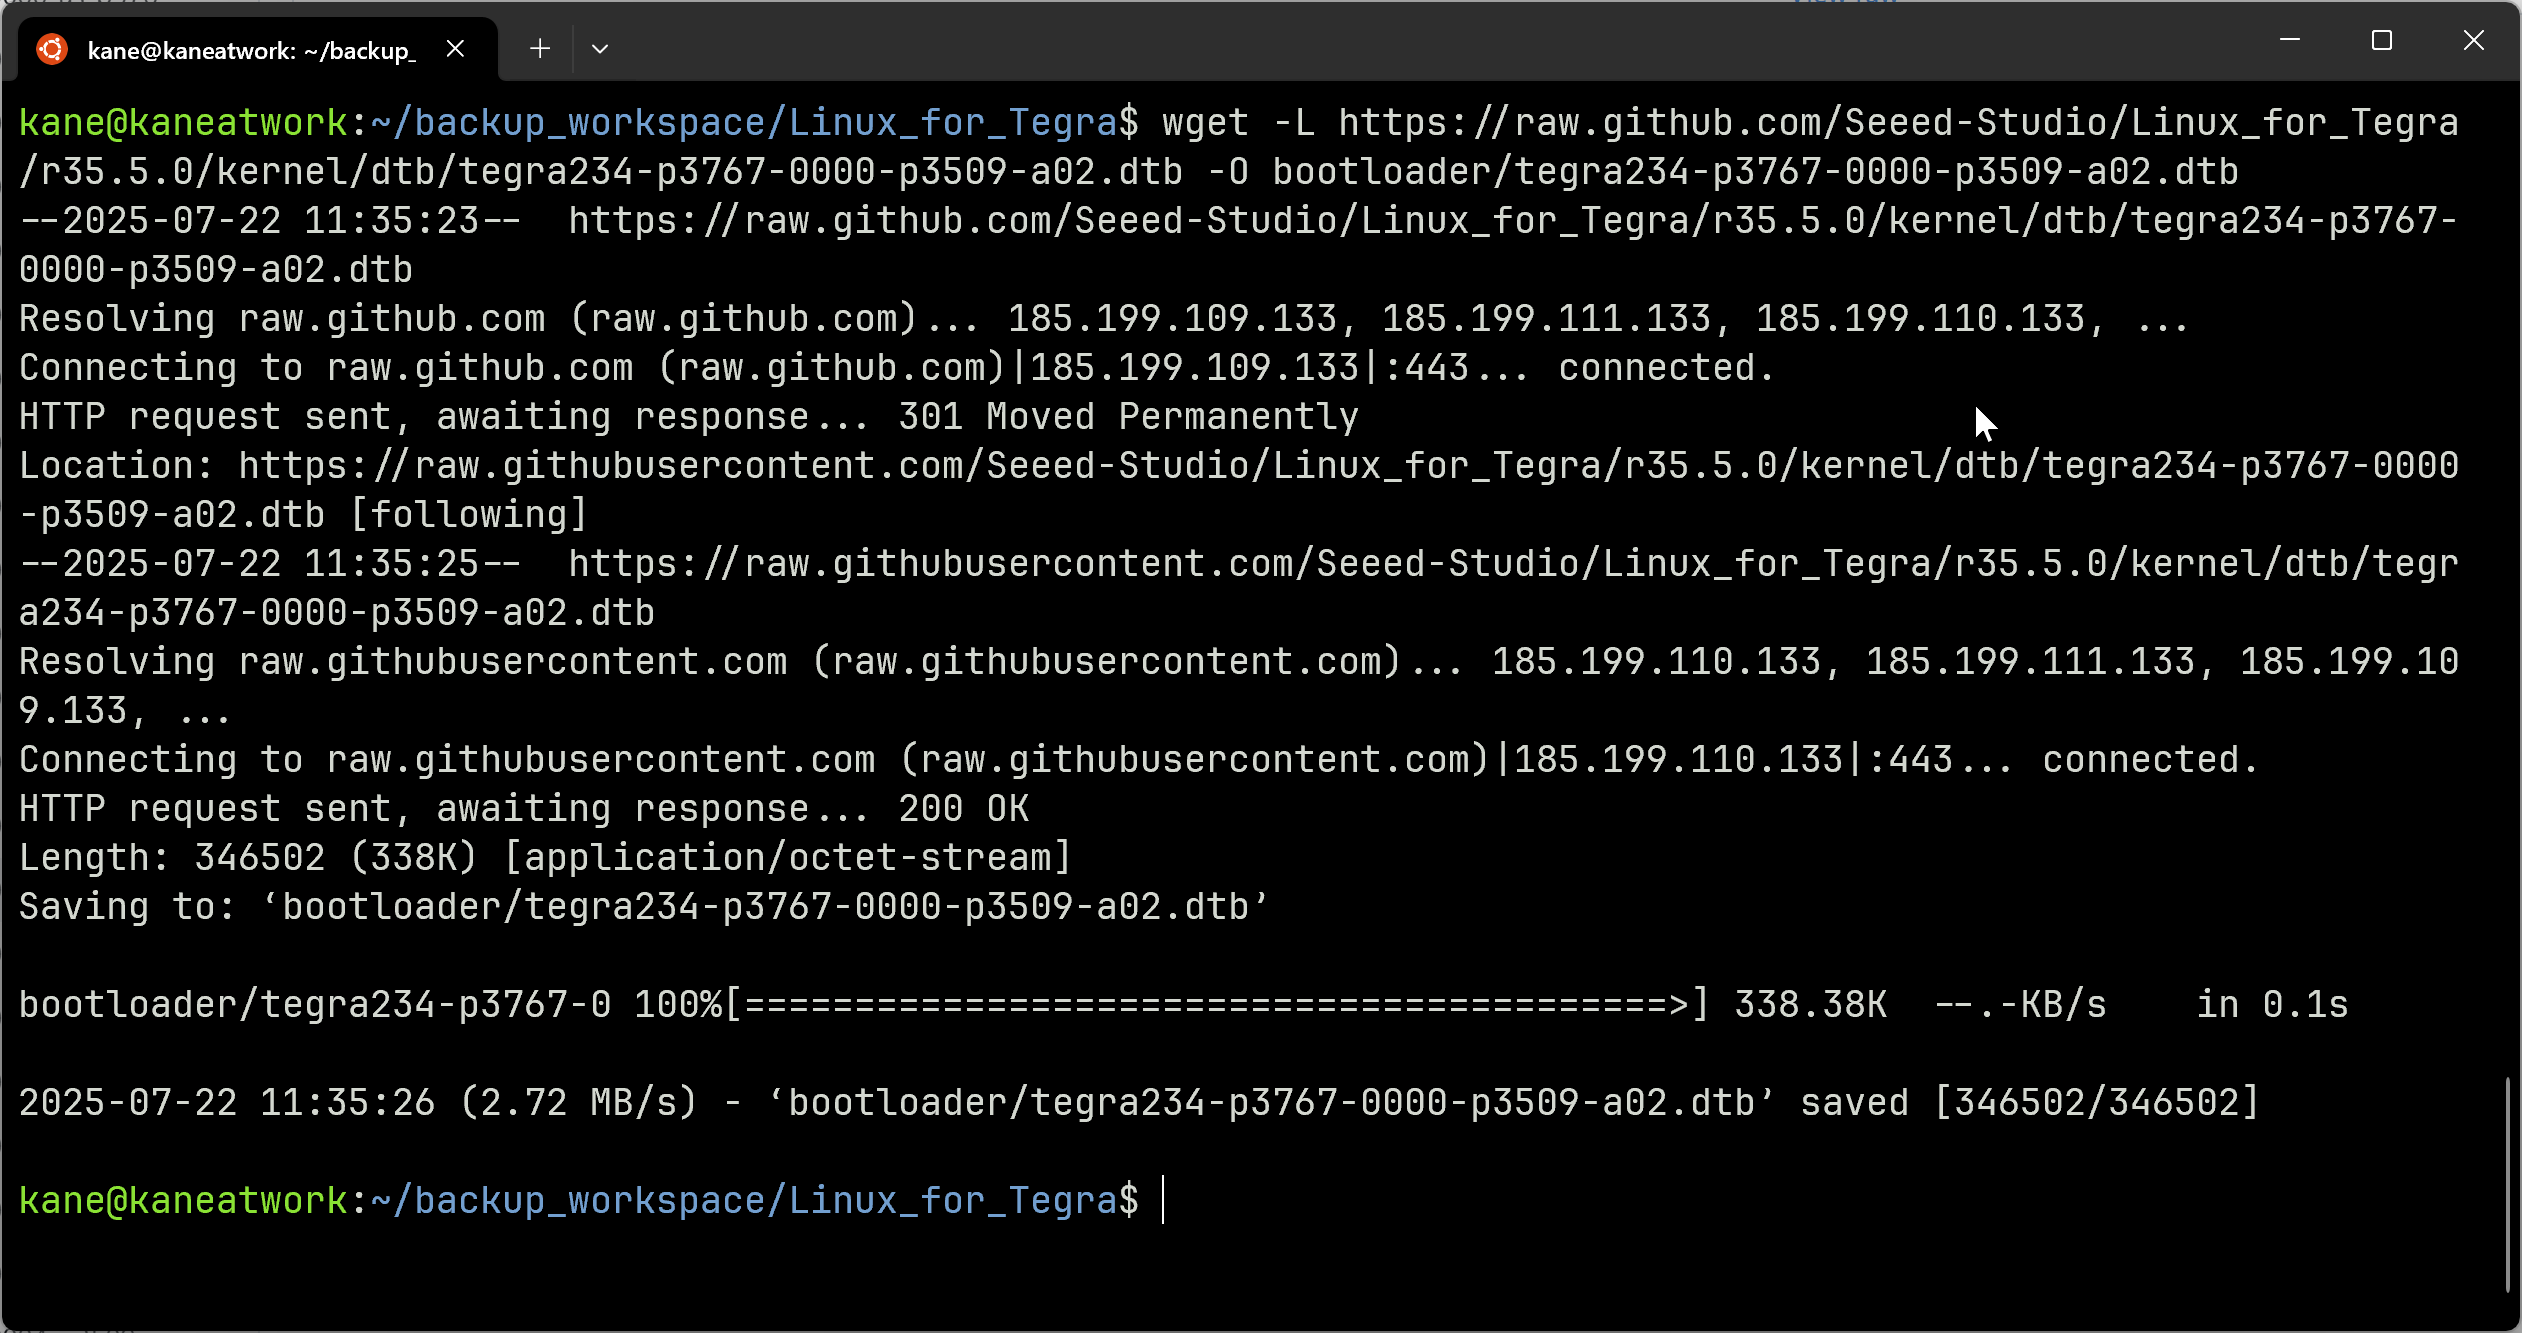Screen dimensions: 2522x1333
Task: Click the URL on the 11:35:23 timestamp line
Action: point(1240,245)
